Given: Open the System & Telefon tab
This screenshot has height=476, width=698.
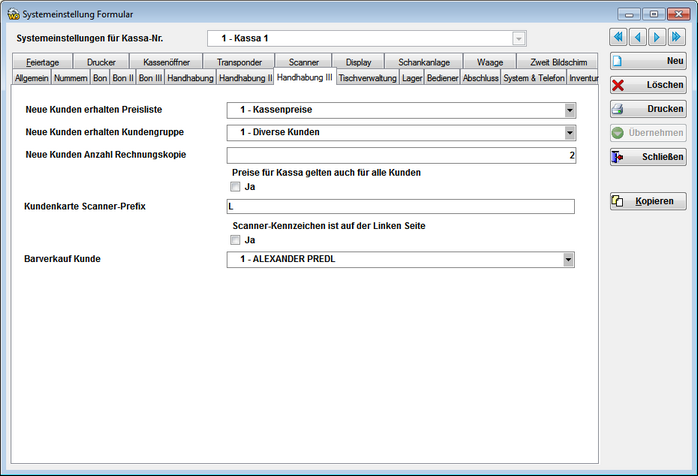Looking at the screenshot, I should [534, 78].
